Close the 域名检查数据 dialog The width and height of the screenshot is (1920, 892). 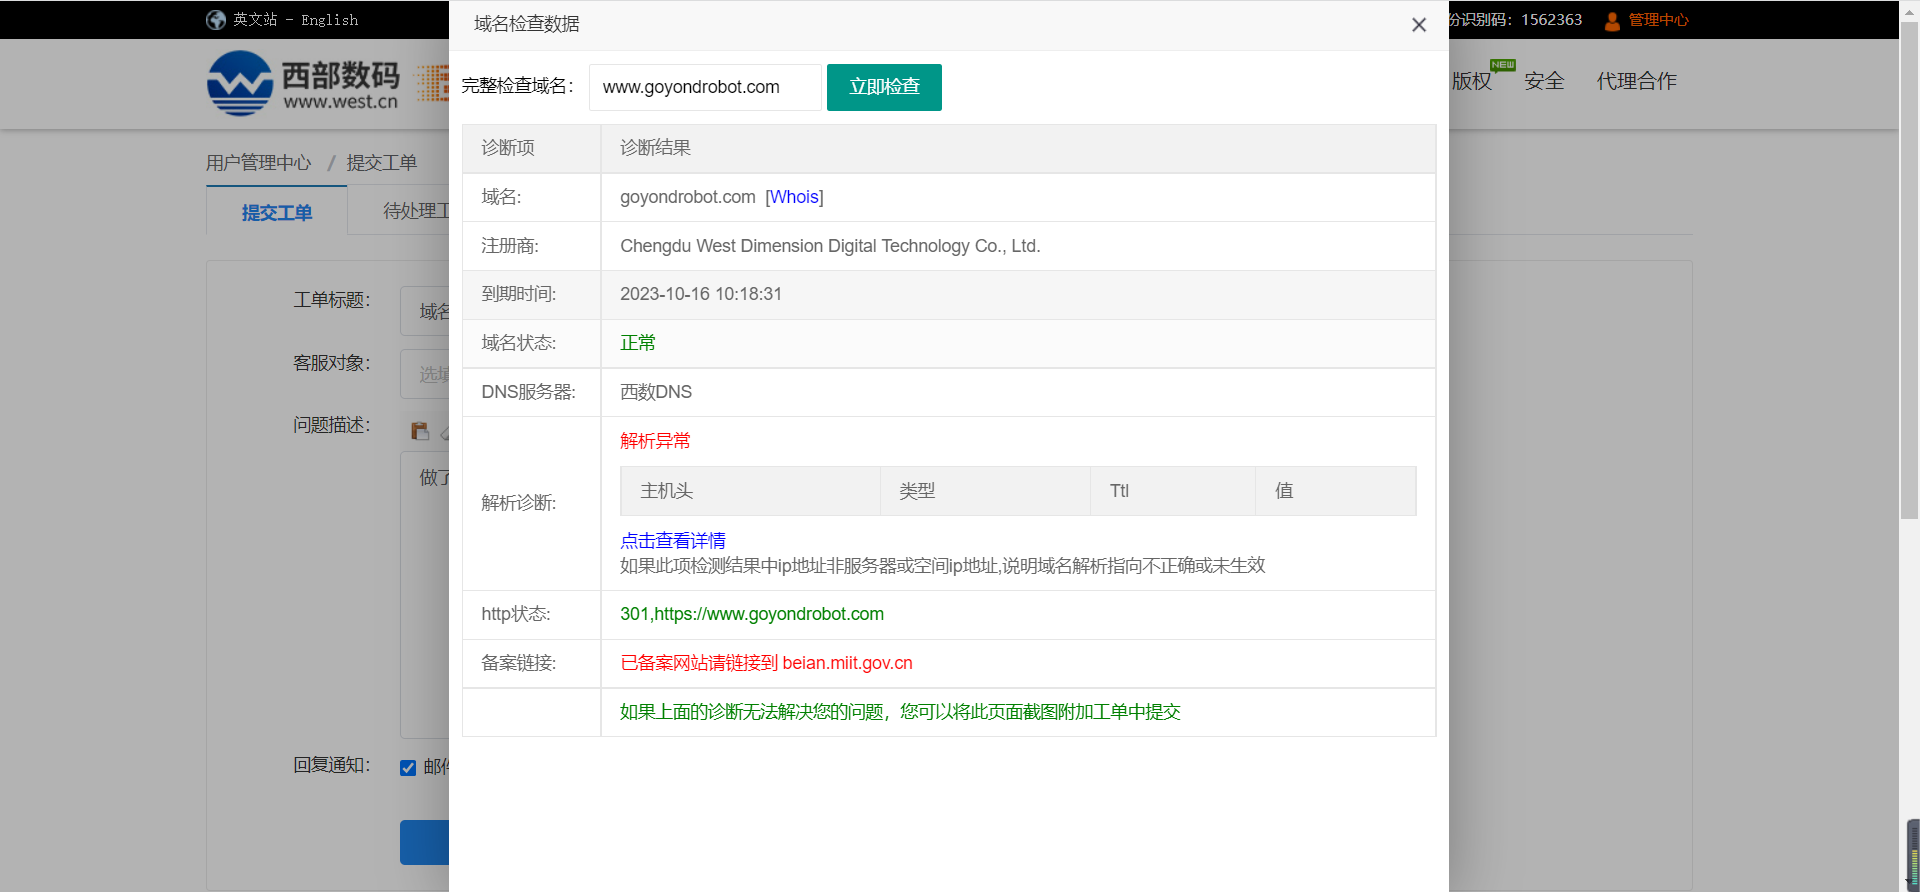pos(1418,25)
